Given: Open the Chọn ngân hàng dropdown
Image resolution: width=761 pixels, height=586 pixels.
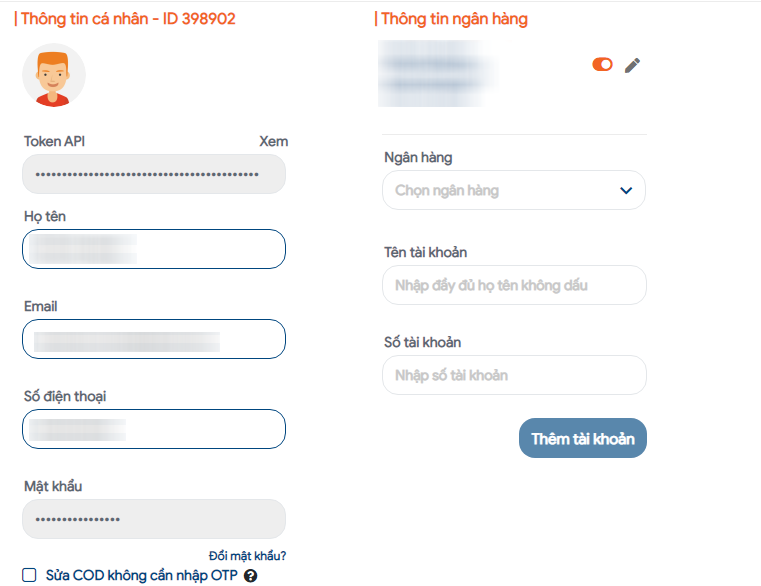Looking at the screenshot, I should point(514,190).
